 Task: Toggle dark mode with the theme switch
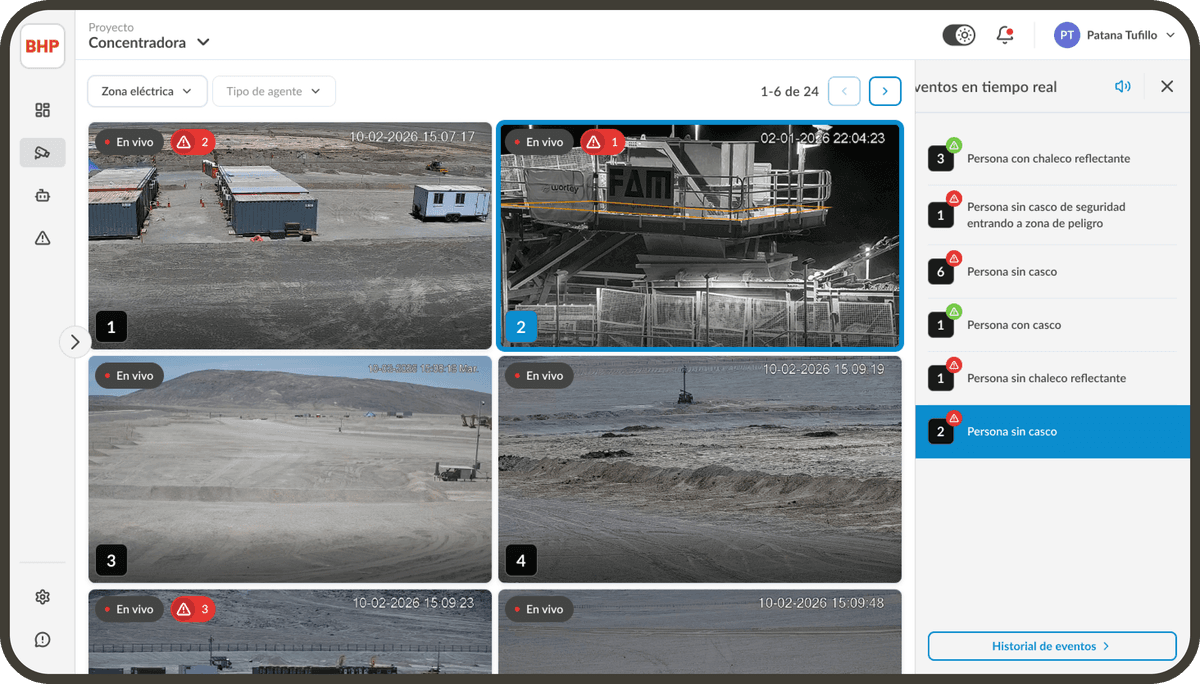coord(959,34)
